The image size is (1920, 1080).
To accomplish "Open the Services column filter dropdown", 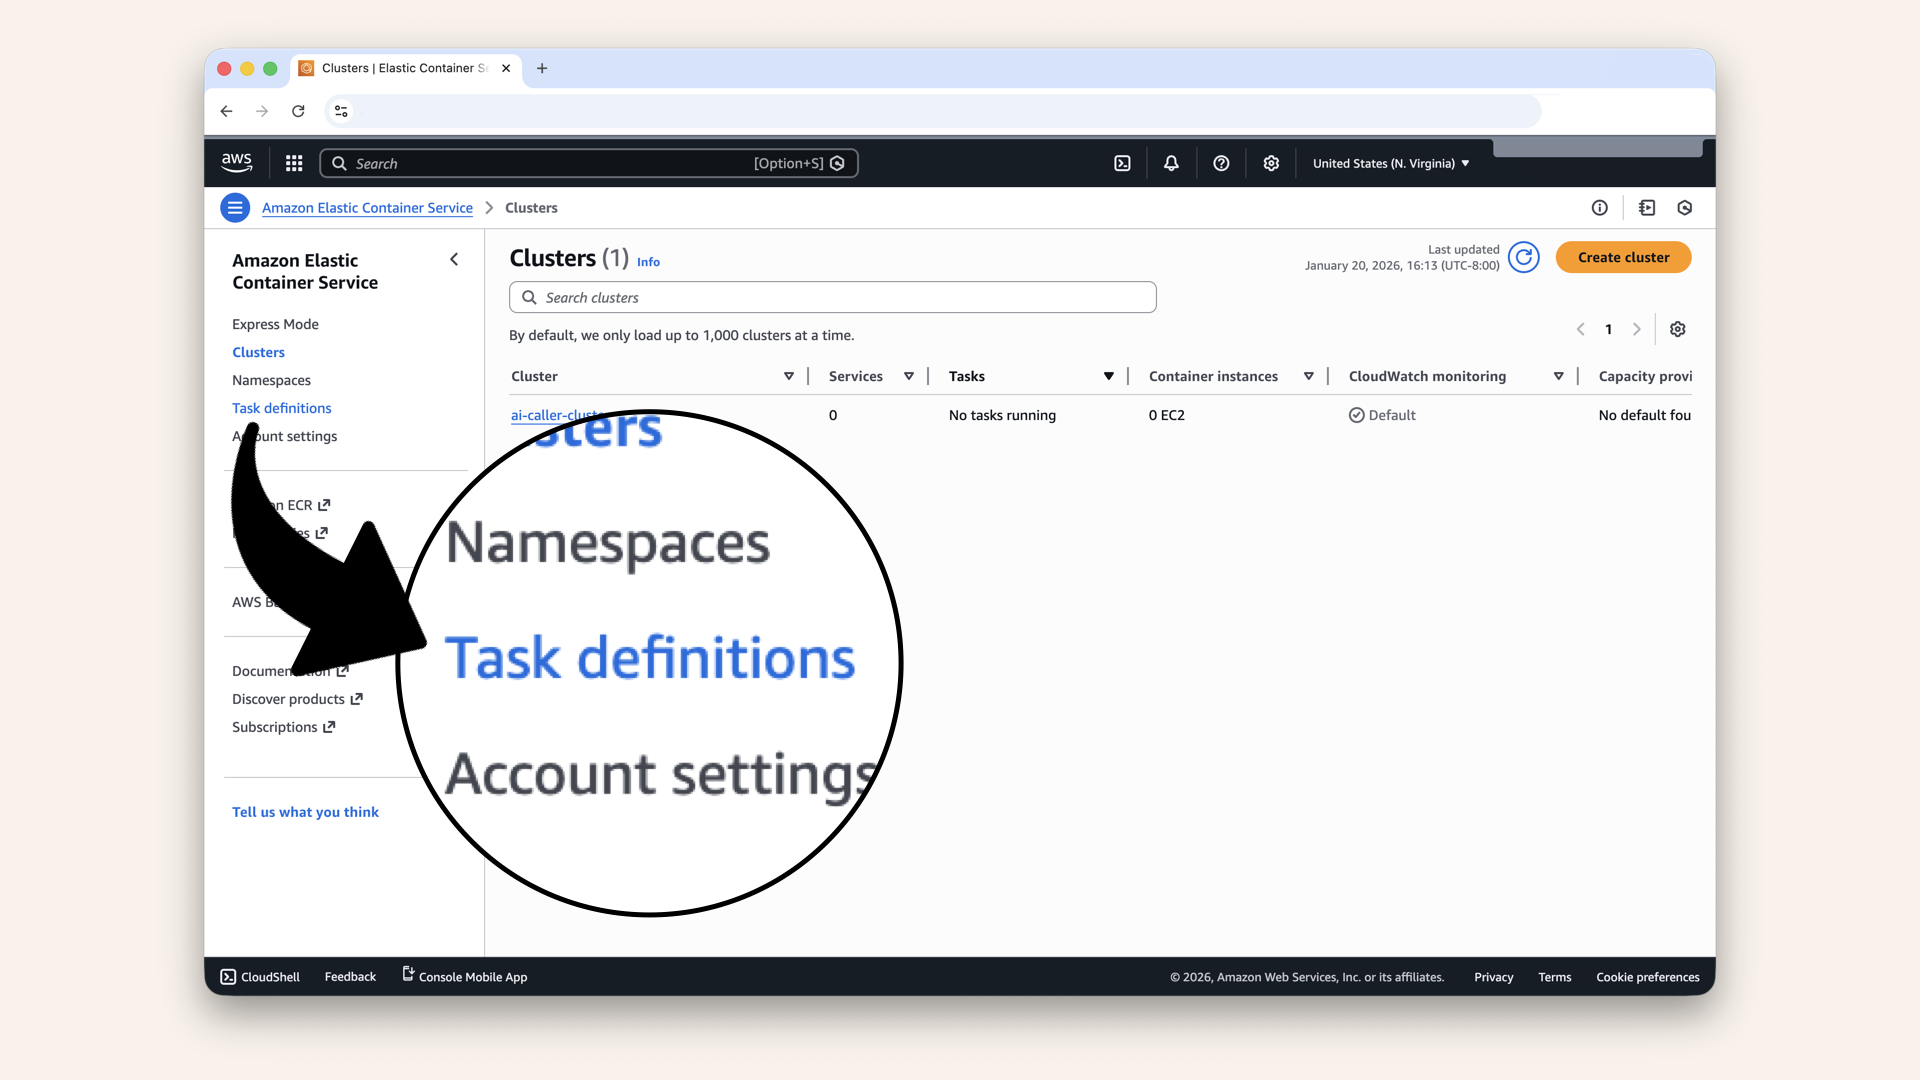I will [909, 376].
